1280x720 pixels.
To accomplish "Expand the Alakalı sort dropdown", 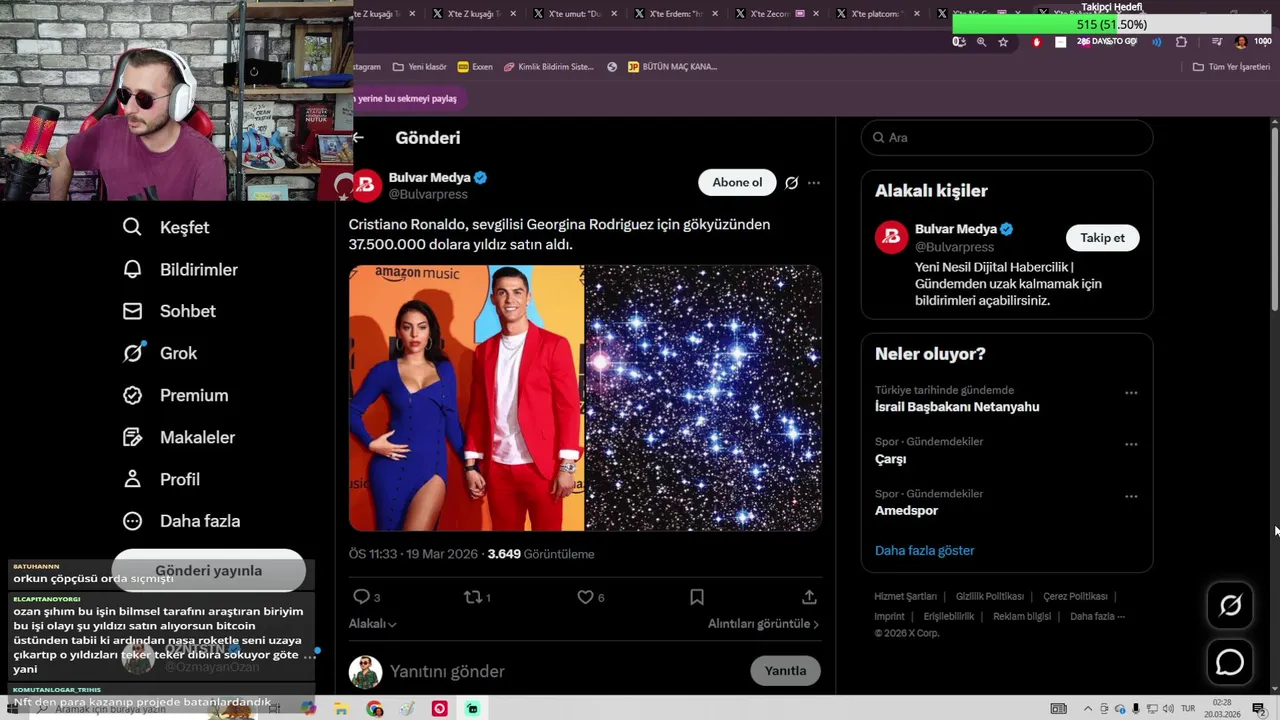I will click(372, 624).
